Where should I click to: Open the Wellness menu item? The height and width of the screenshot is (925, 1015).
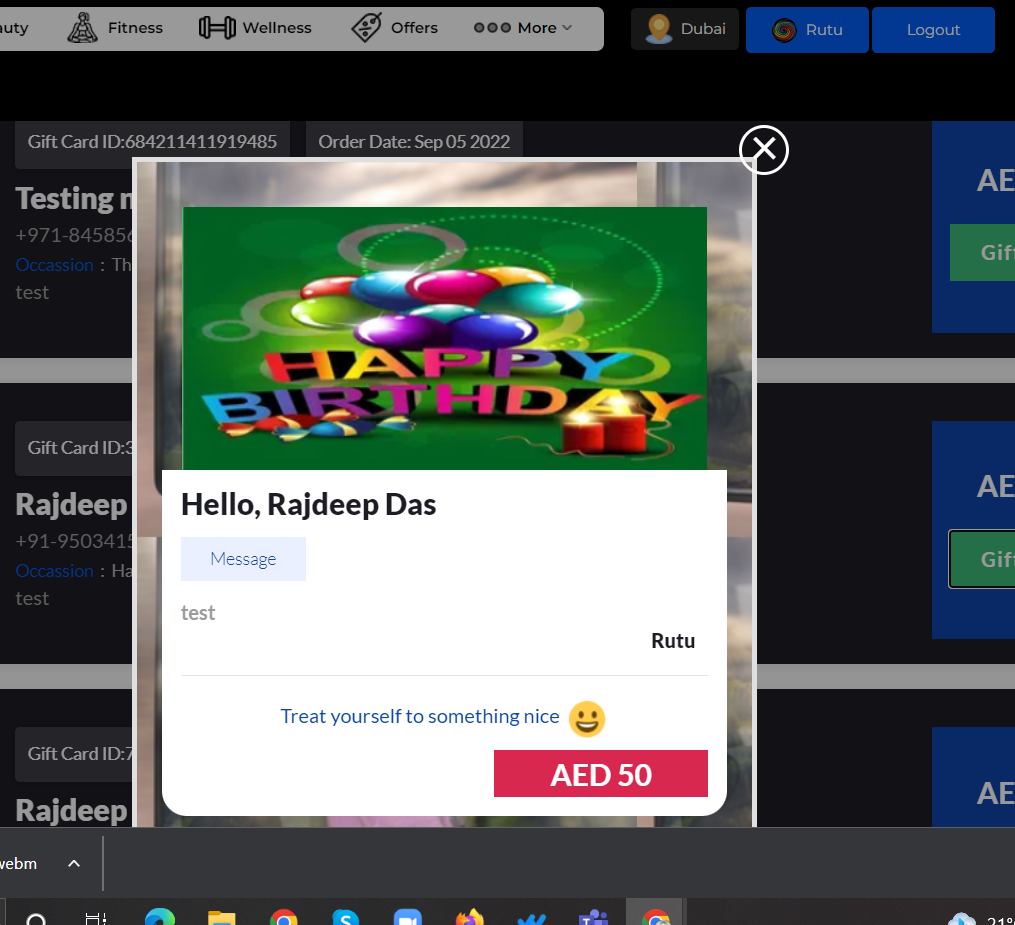[277, 28]
